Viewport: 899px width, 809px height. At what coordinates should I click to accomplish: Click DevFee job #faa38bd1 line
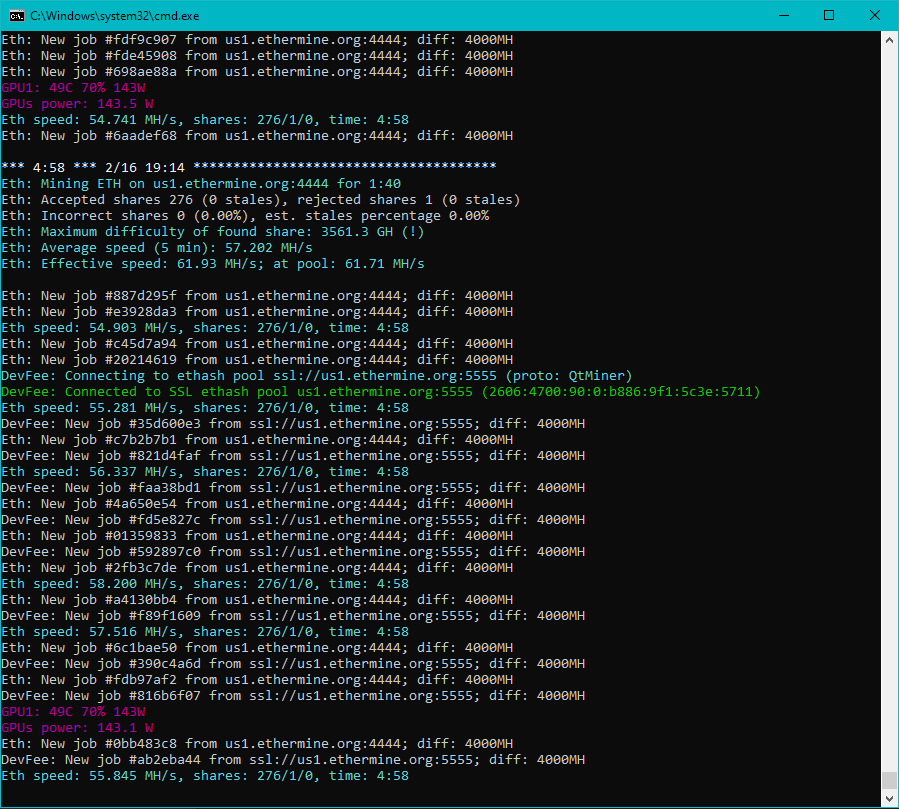[x=293, y=488]
